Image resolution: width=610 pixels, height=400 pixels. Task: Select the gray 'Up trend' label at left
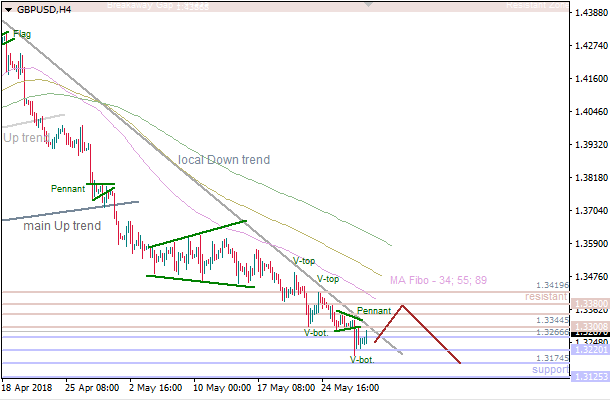click(22, 138)
